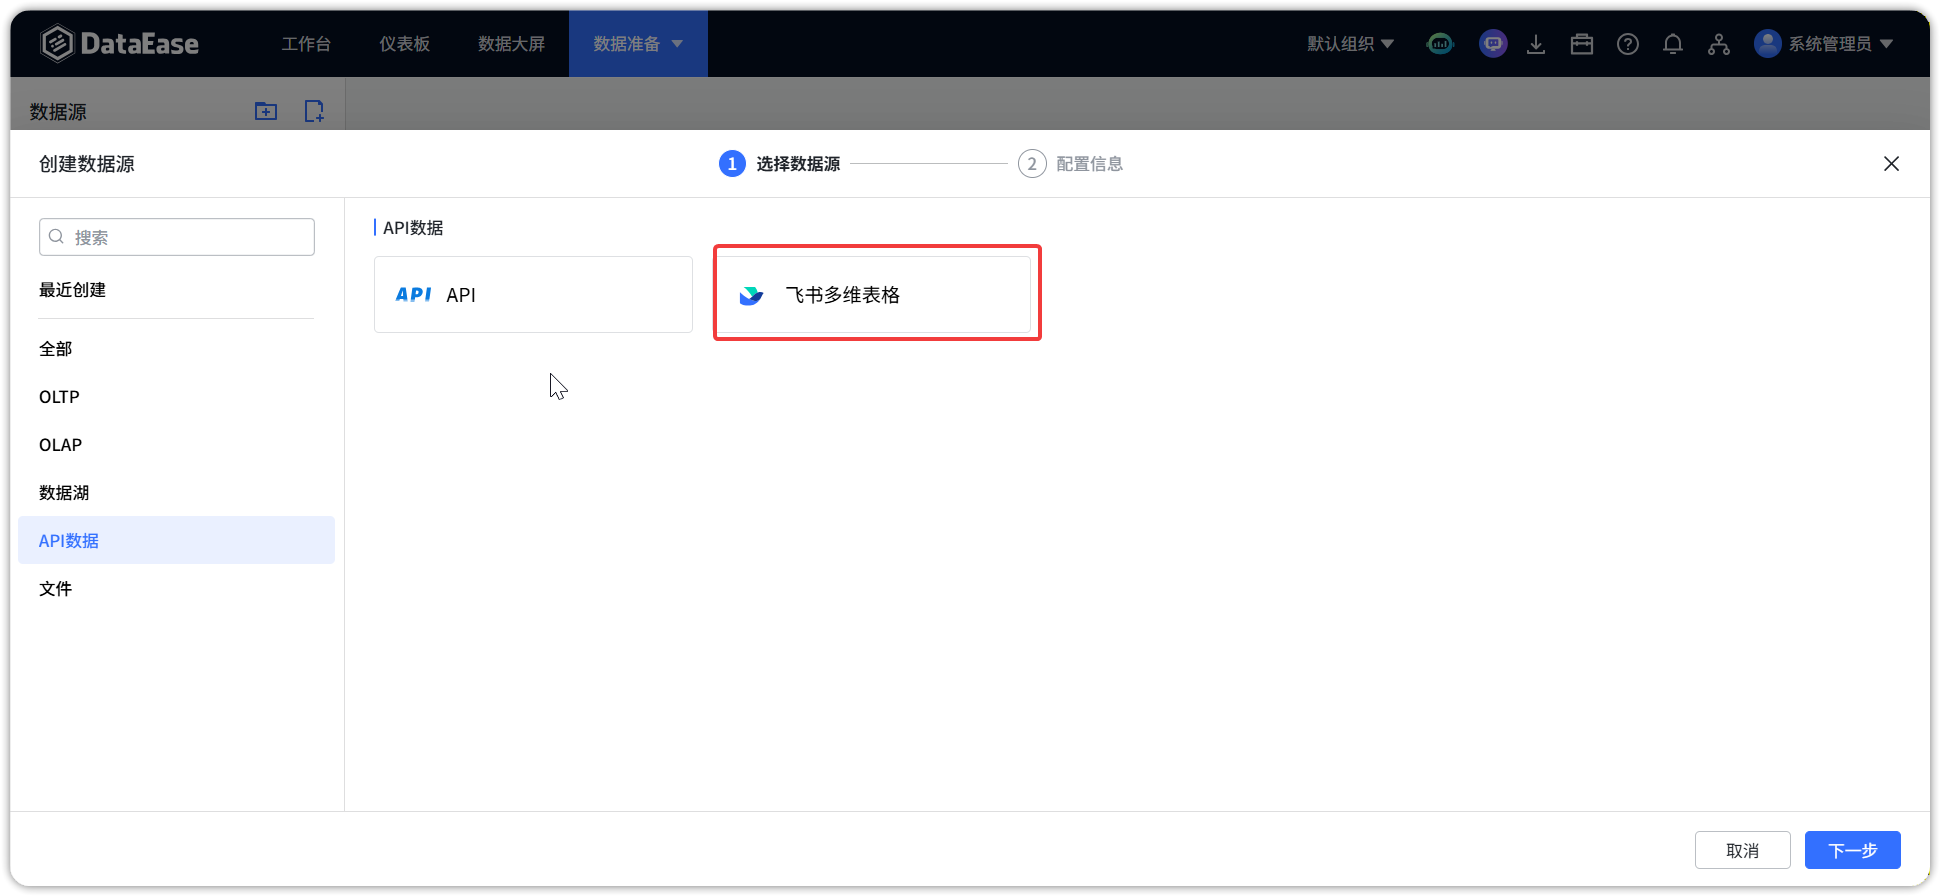This screenshot has width=1940, height=896.
Task: Click the organization structure icon
Action: click(x=1719, y=44)
